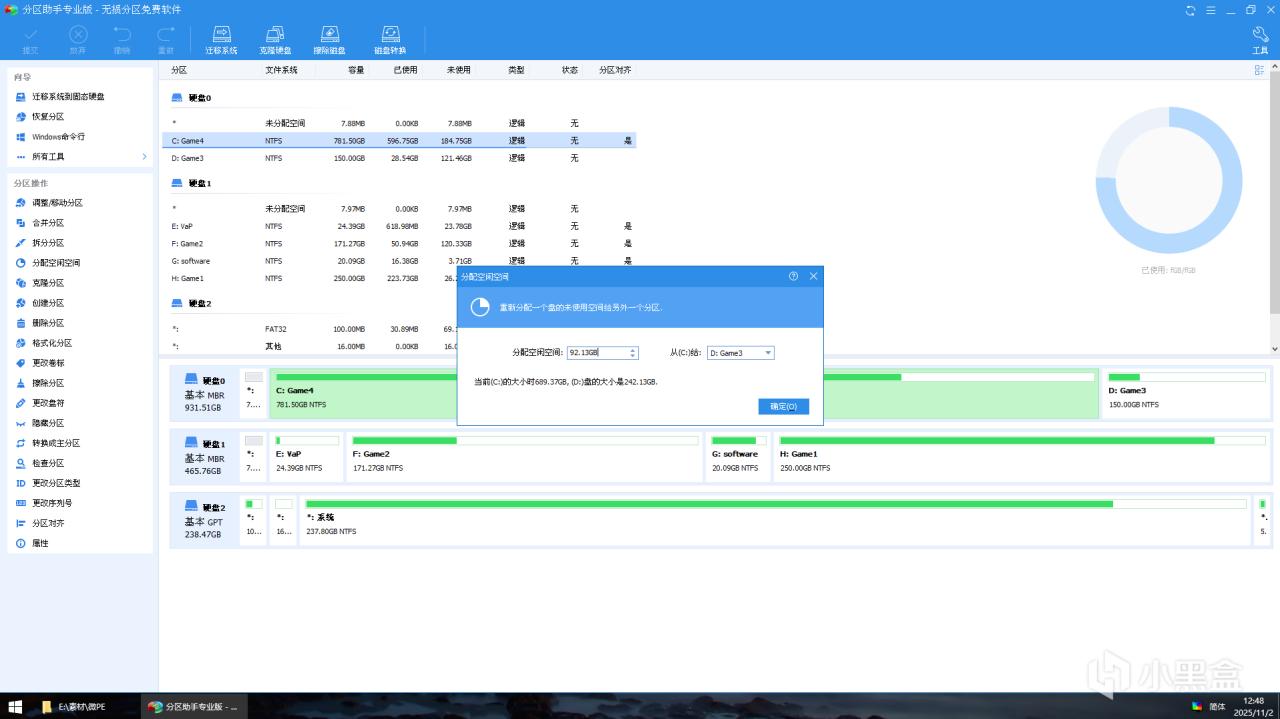The height and width of the screenshot is (719, 1280).
Task: Open 工具 in the top-right corner
Action: (x=1259, y=40)
